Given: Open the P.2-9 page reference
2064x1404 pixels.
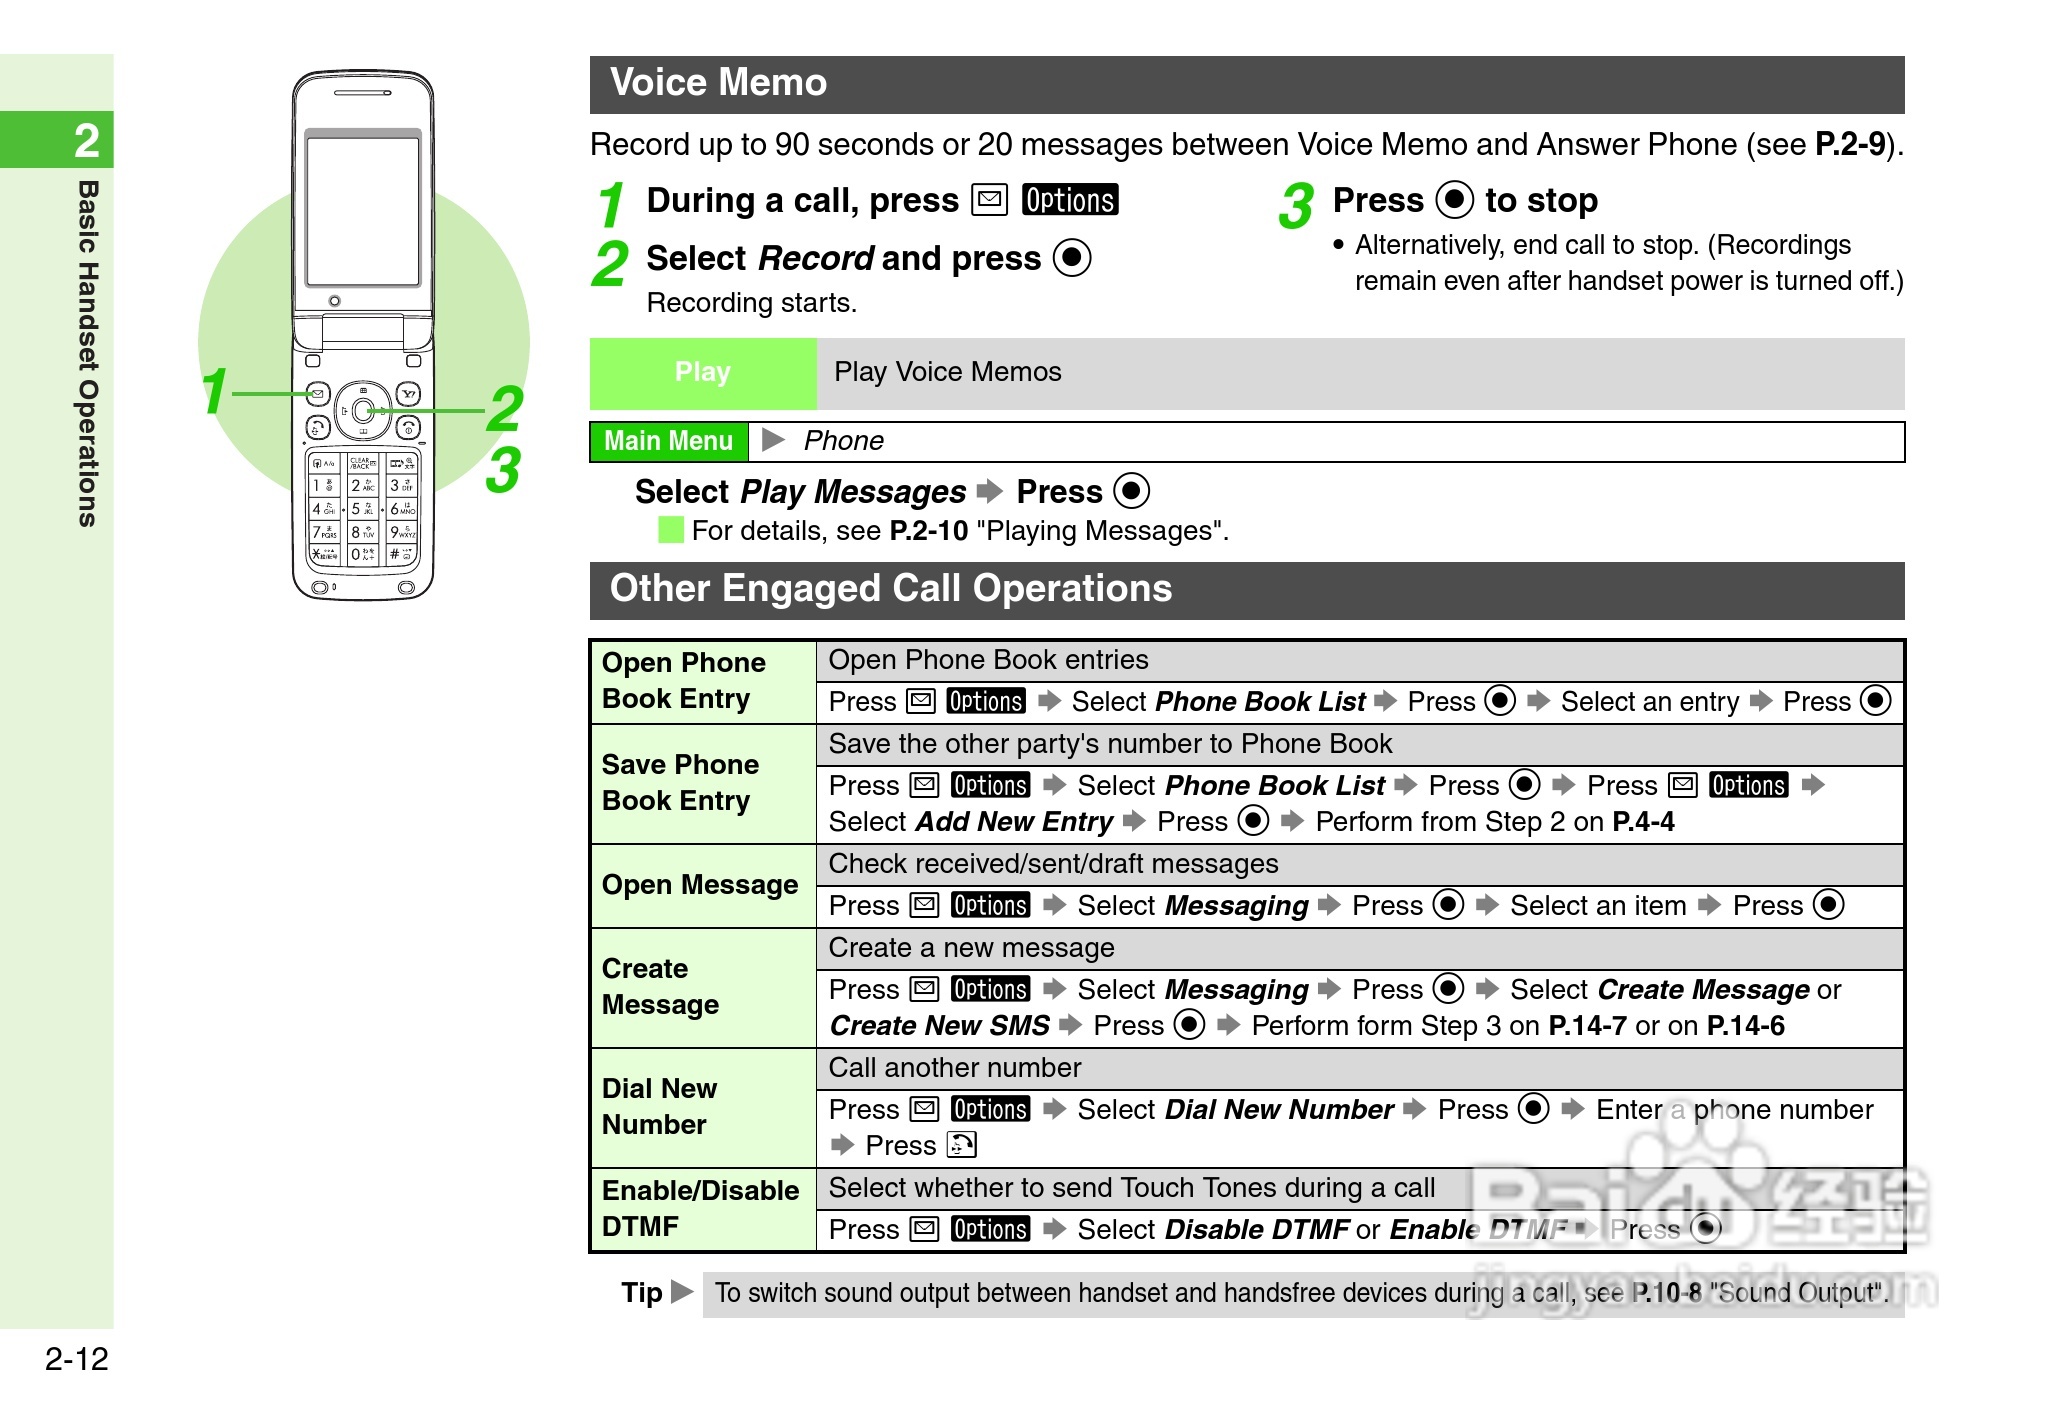Looking at the screenshot, I should pos(1849,145).
